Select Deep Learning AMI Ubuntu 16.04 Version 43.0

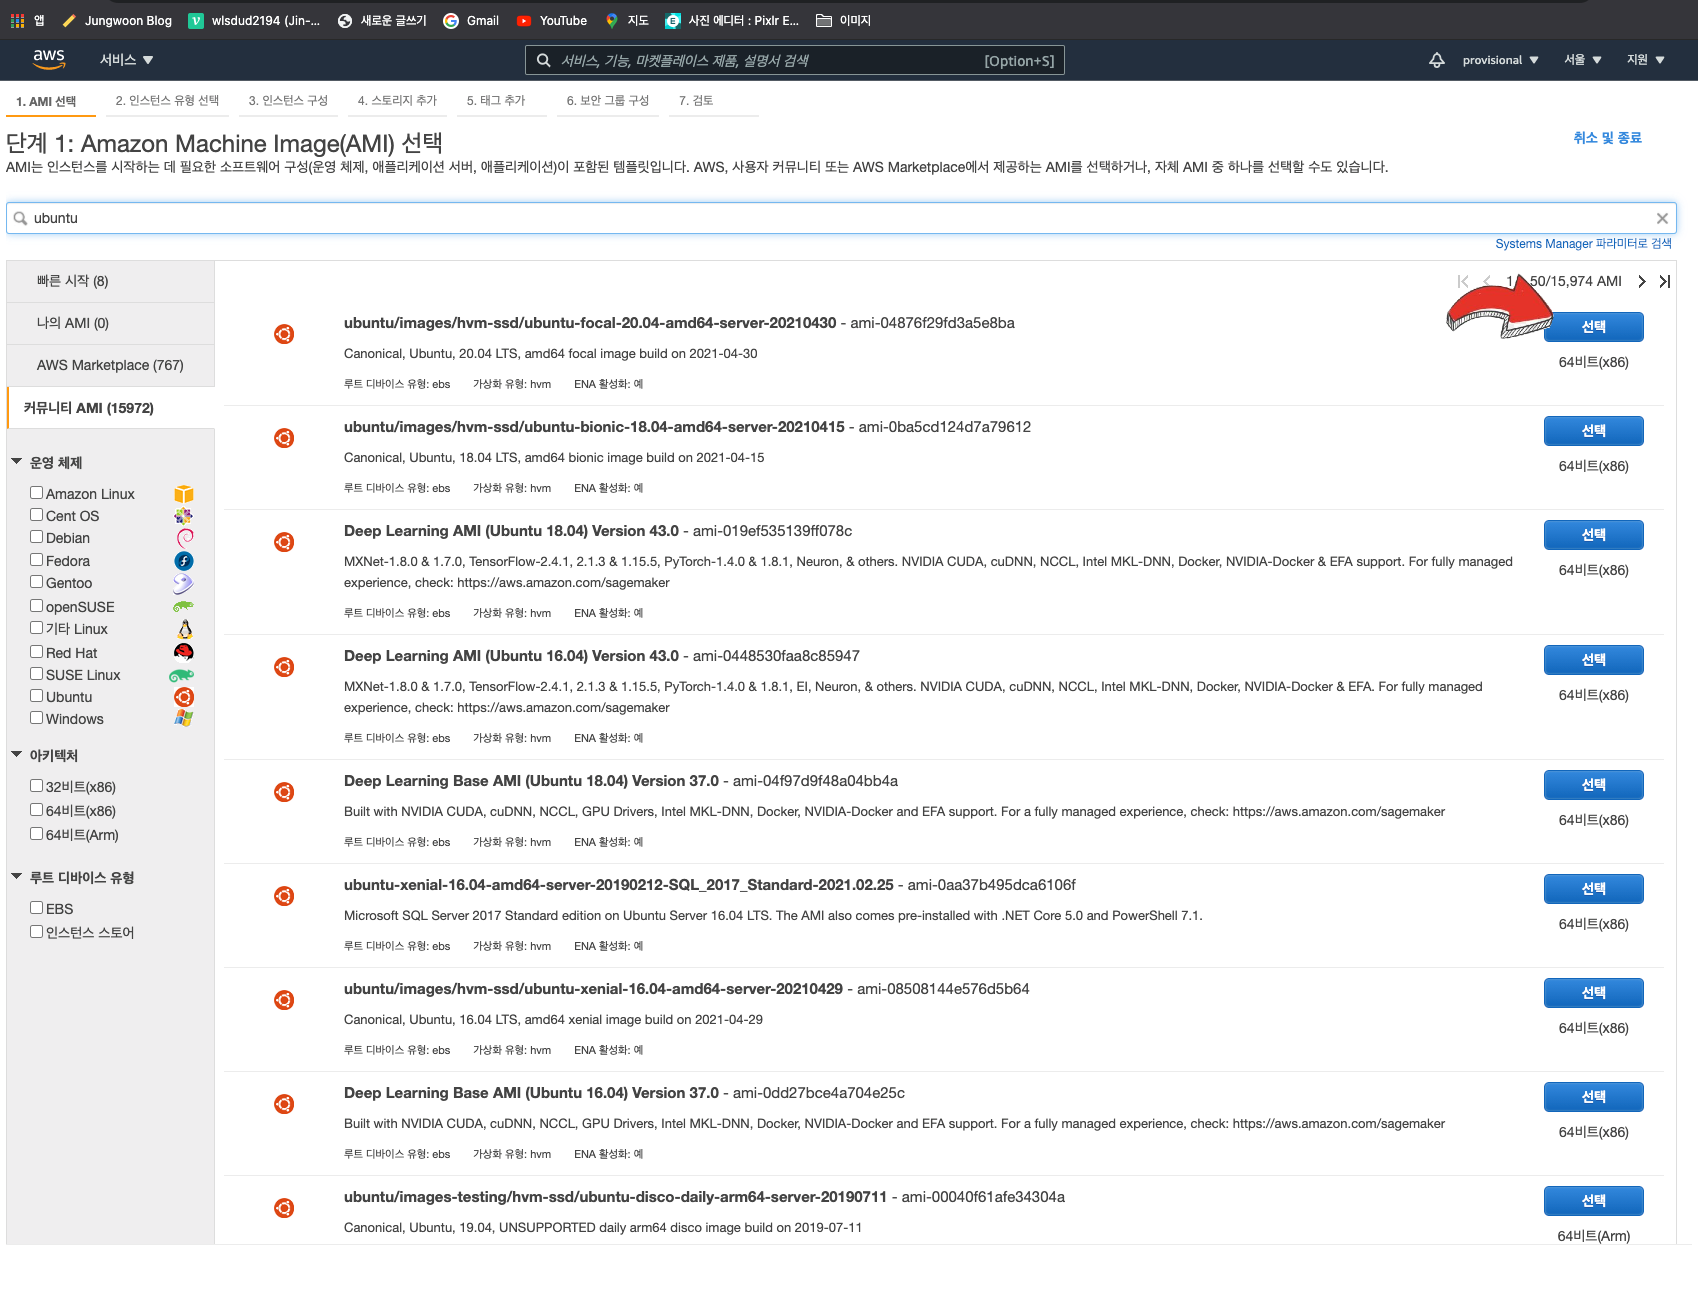pyautogui.click(x=1594, y=660)
